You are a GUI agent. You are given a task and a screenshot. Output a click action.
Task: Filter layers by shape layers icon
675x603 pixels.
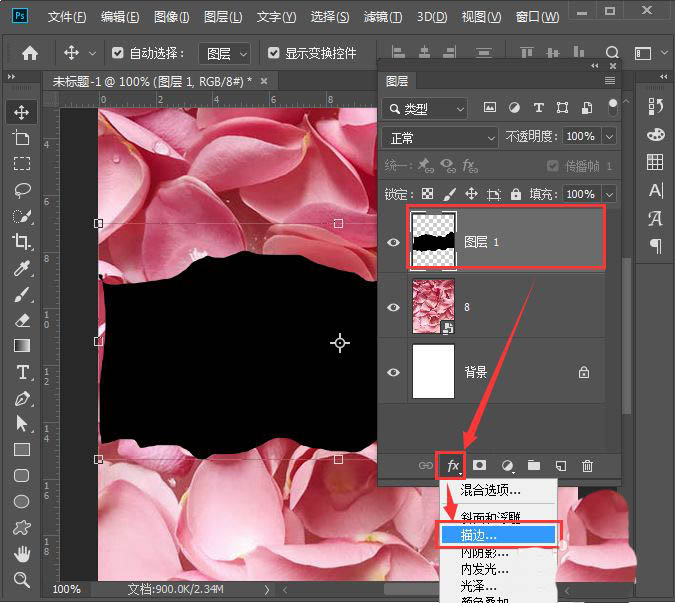point(562,108)
